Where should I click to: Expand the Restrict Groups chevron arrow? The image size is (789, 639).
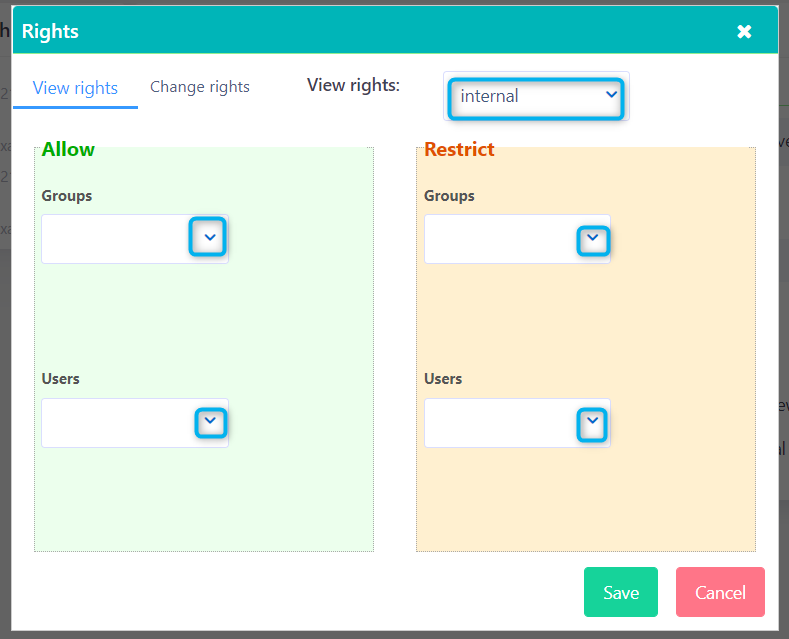click(593, 240)
